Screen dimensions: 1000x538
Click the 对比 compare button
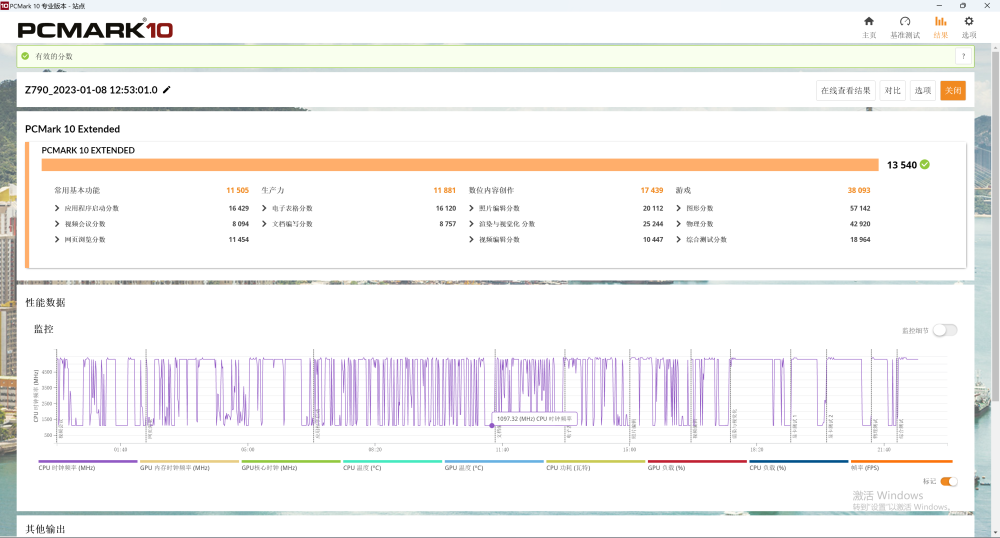click(892, 91)
